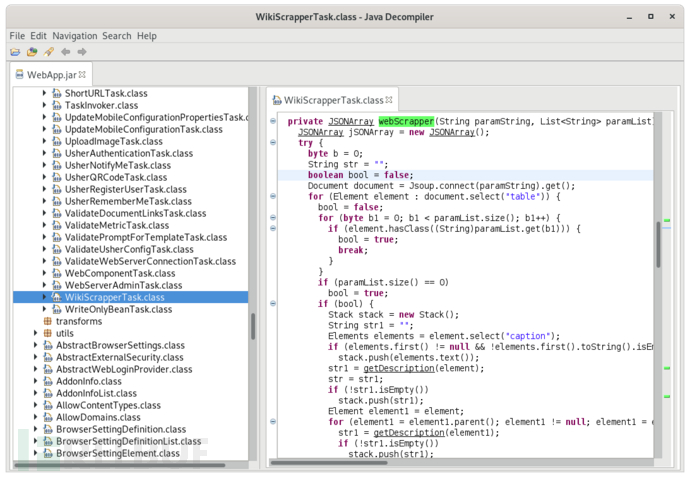
Task: Expand the utils package node
Action: point(35,333)
